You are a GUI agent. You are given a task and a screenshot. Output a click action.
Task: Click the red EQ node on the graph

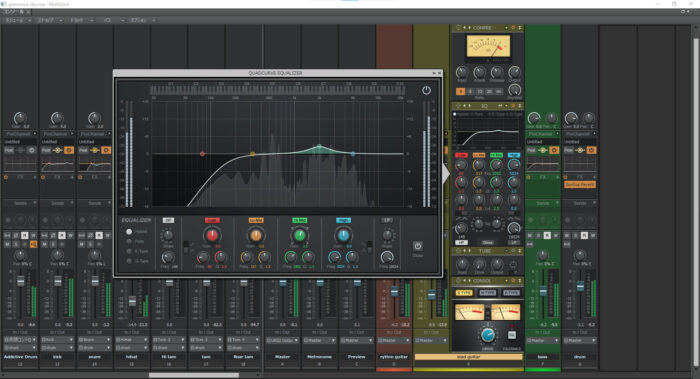click(x=202, y=154)
